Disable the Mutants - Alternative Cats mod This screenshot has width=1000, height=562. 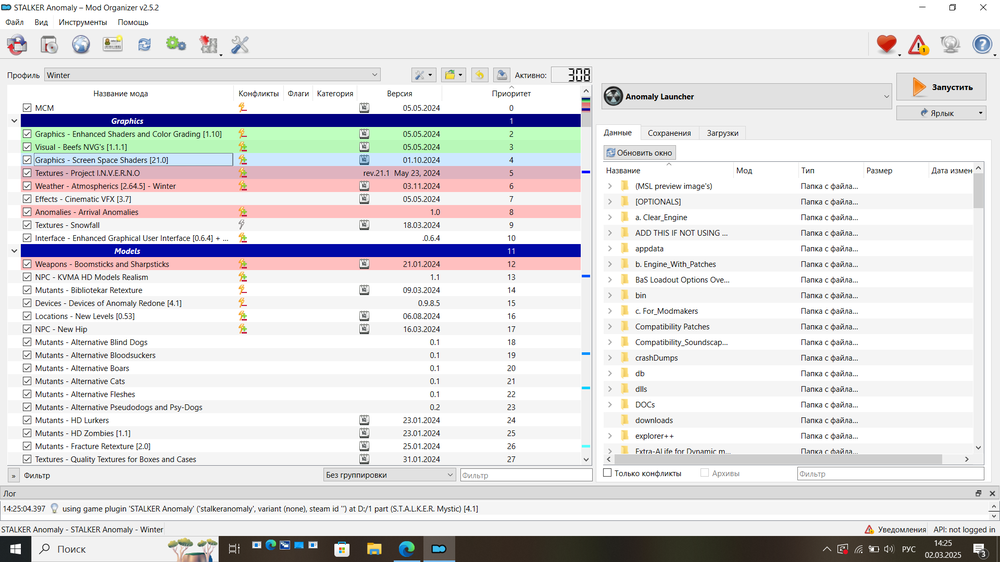coord(28,381)
